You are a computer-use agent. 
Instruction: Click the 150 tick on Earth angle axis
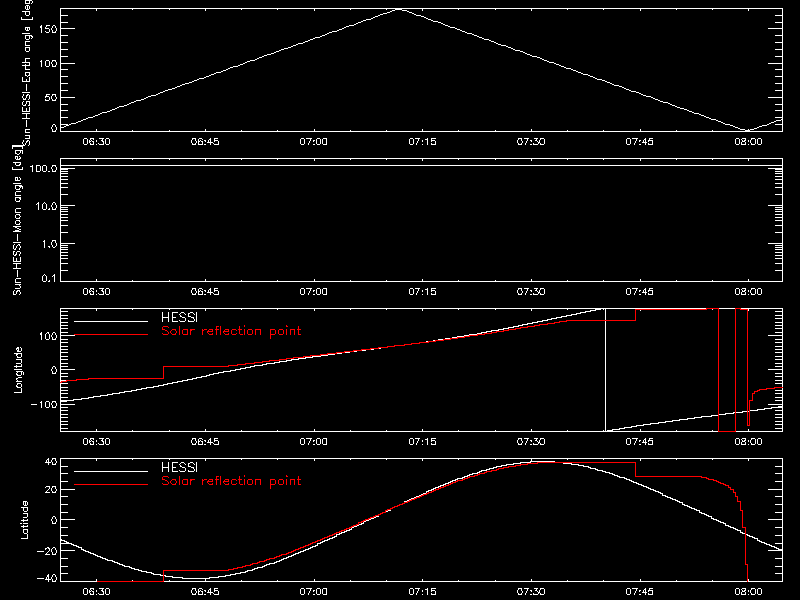(48, 29)
